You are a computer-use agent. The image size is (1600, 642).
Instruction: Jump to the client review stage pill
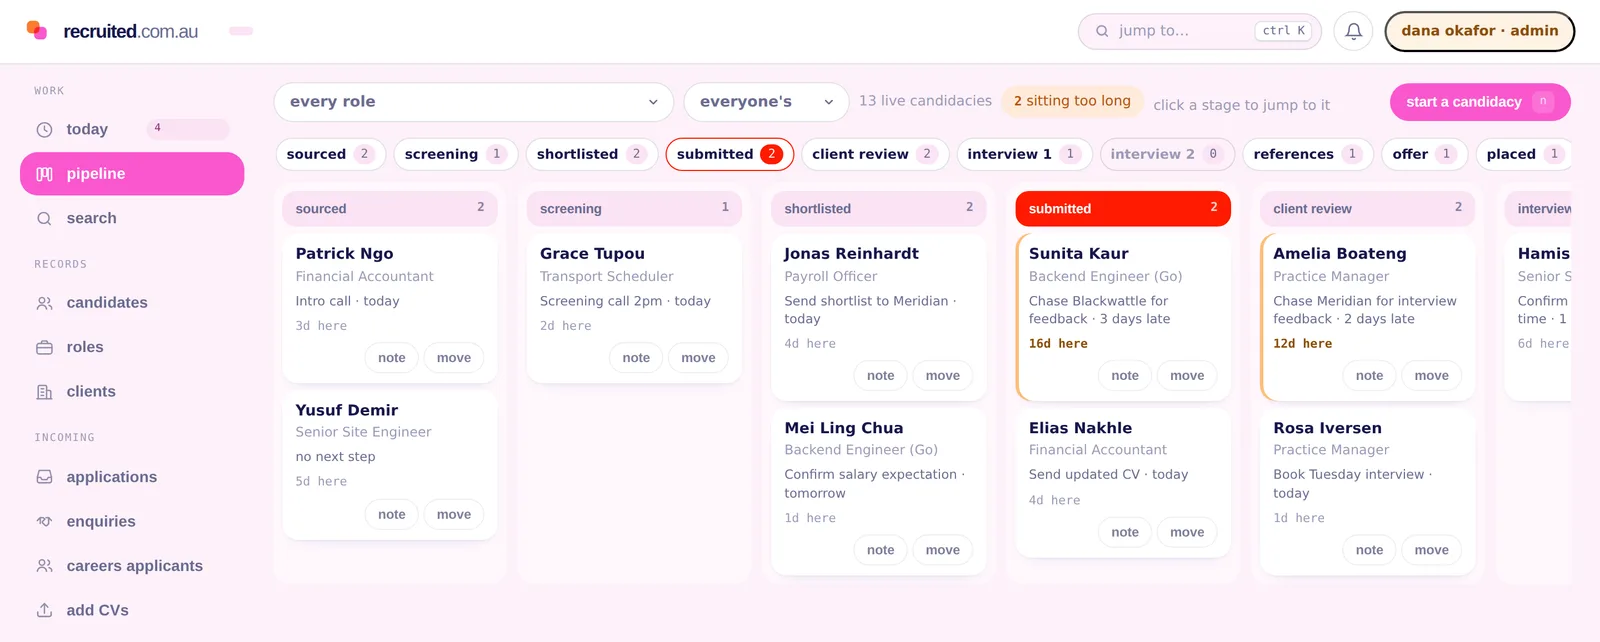[x=875, y=154]
